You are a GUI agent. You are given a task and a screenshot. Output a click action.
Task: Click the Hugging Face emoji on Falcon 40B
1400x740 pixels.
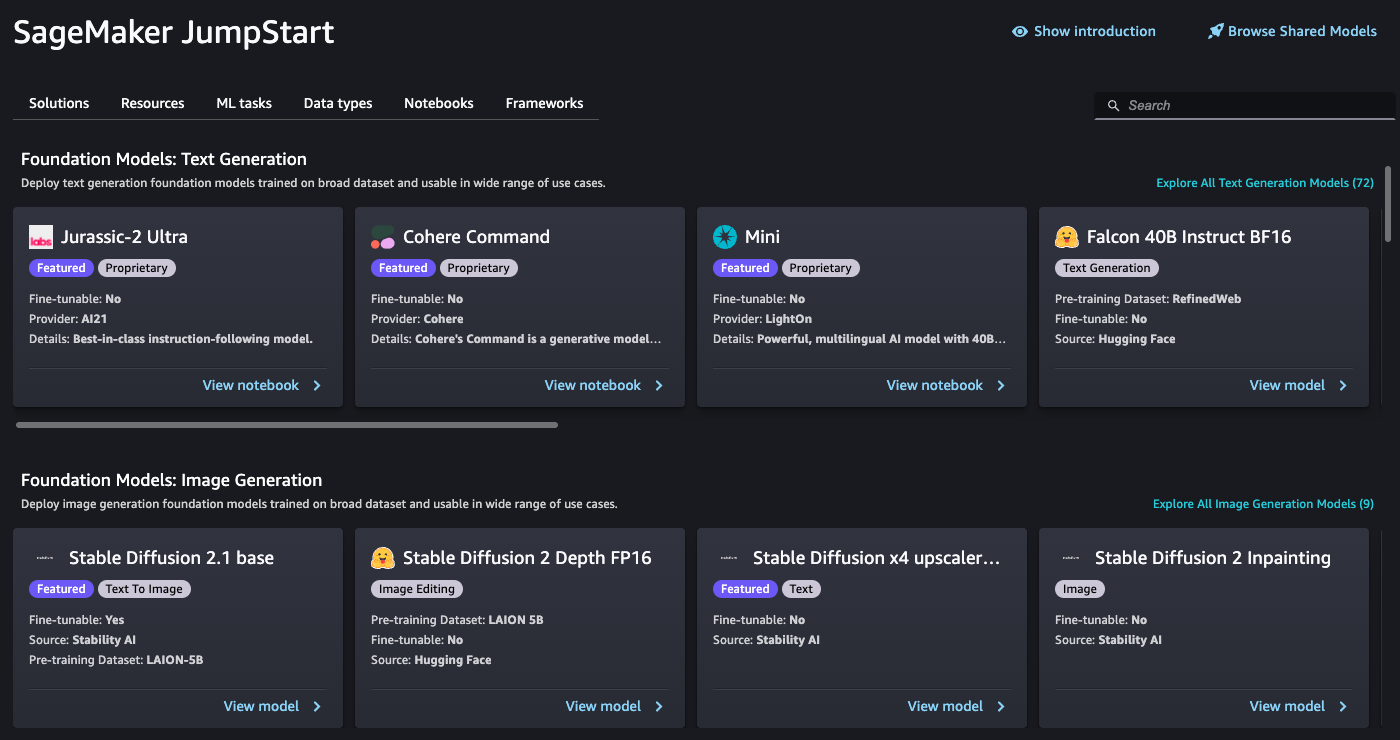(1067, 237)
